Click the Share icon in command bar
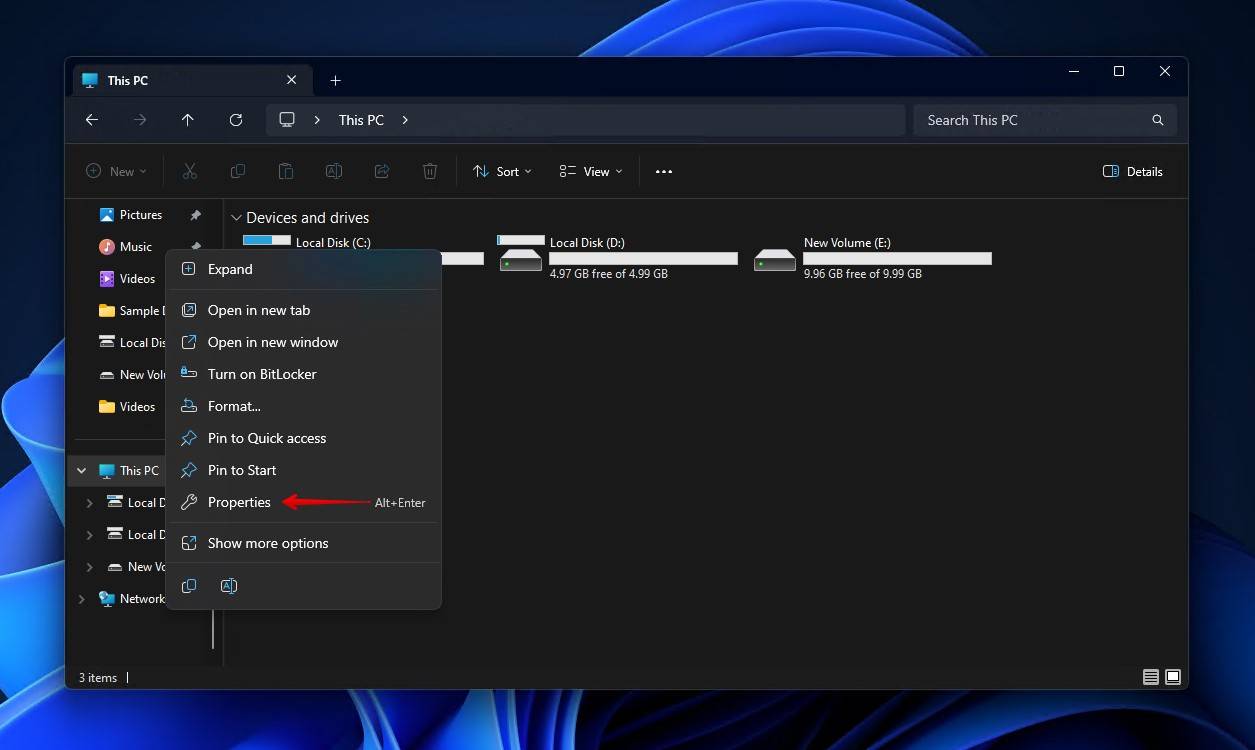 [x=382, y=171]
